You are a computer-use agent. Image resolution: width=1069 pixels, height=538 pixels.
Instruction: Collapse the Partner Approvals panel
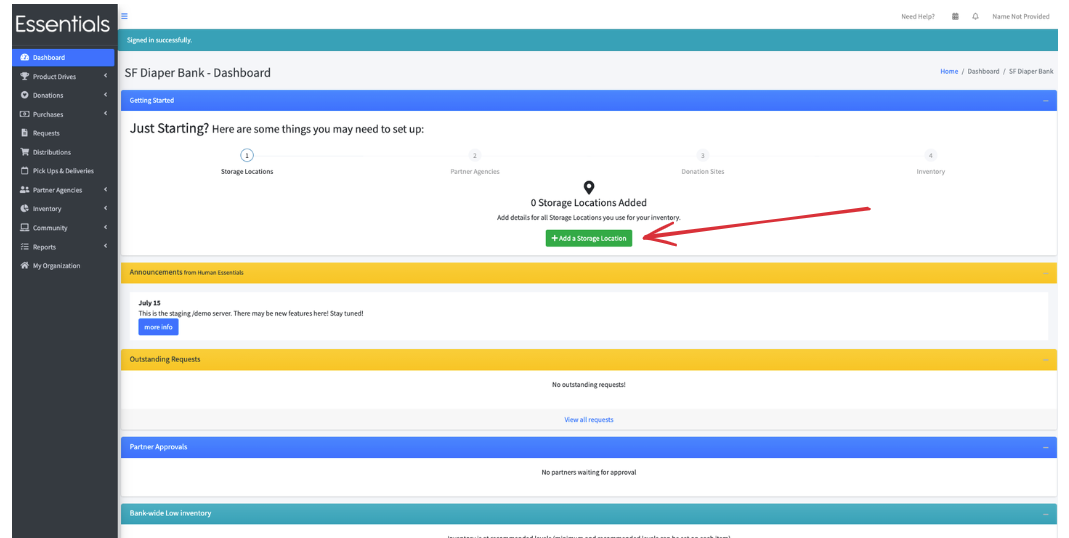pos(1045,447)
